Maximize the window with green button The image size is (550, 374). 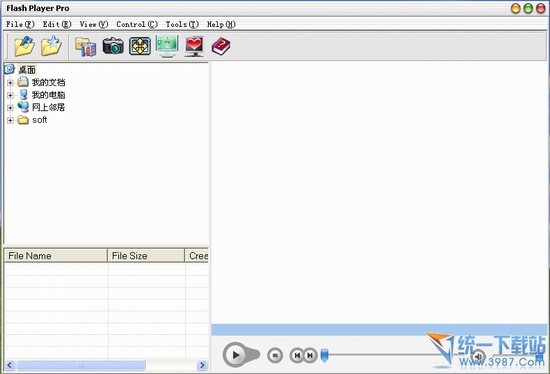(x=528, y=8)
